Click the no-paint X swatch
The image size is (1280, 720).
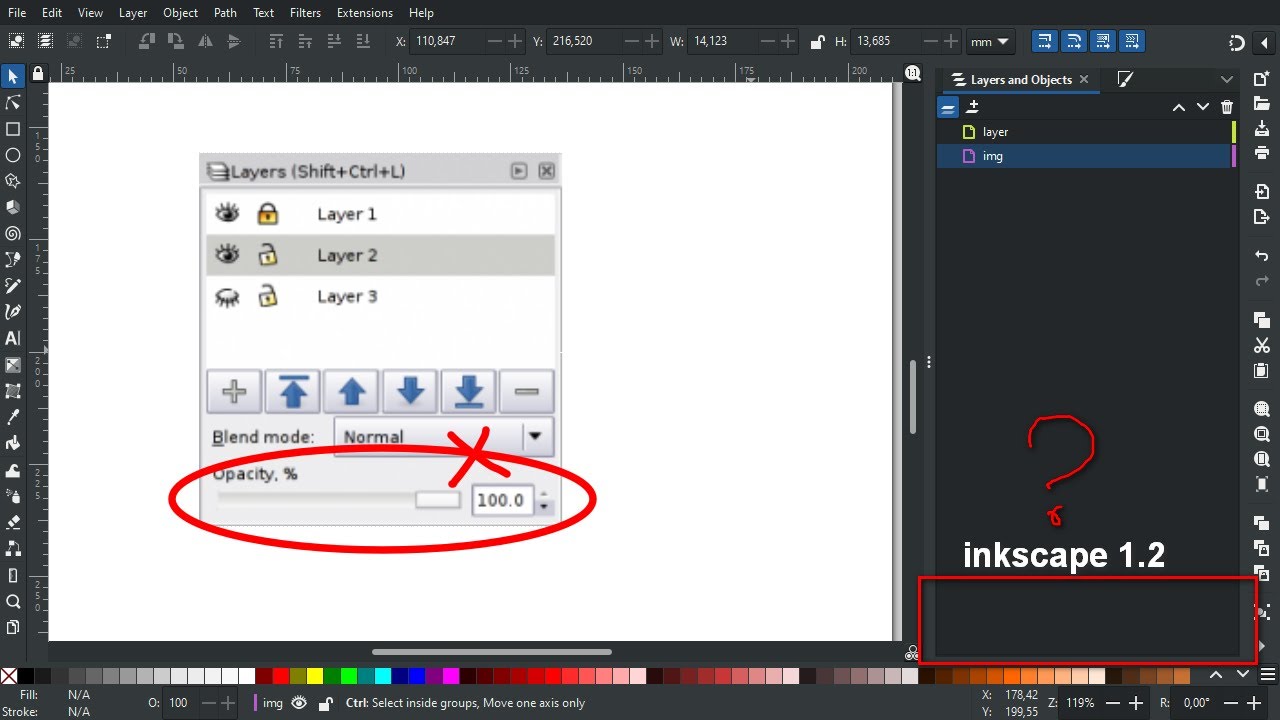pos(9,676)
